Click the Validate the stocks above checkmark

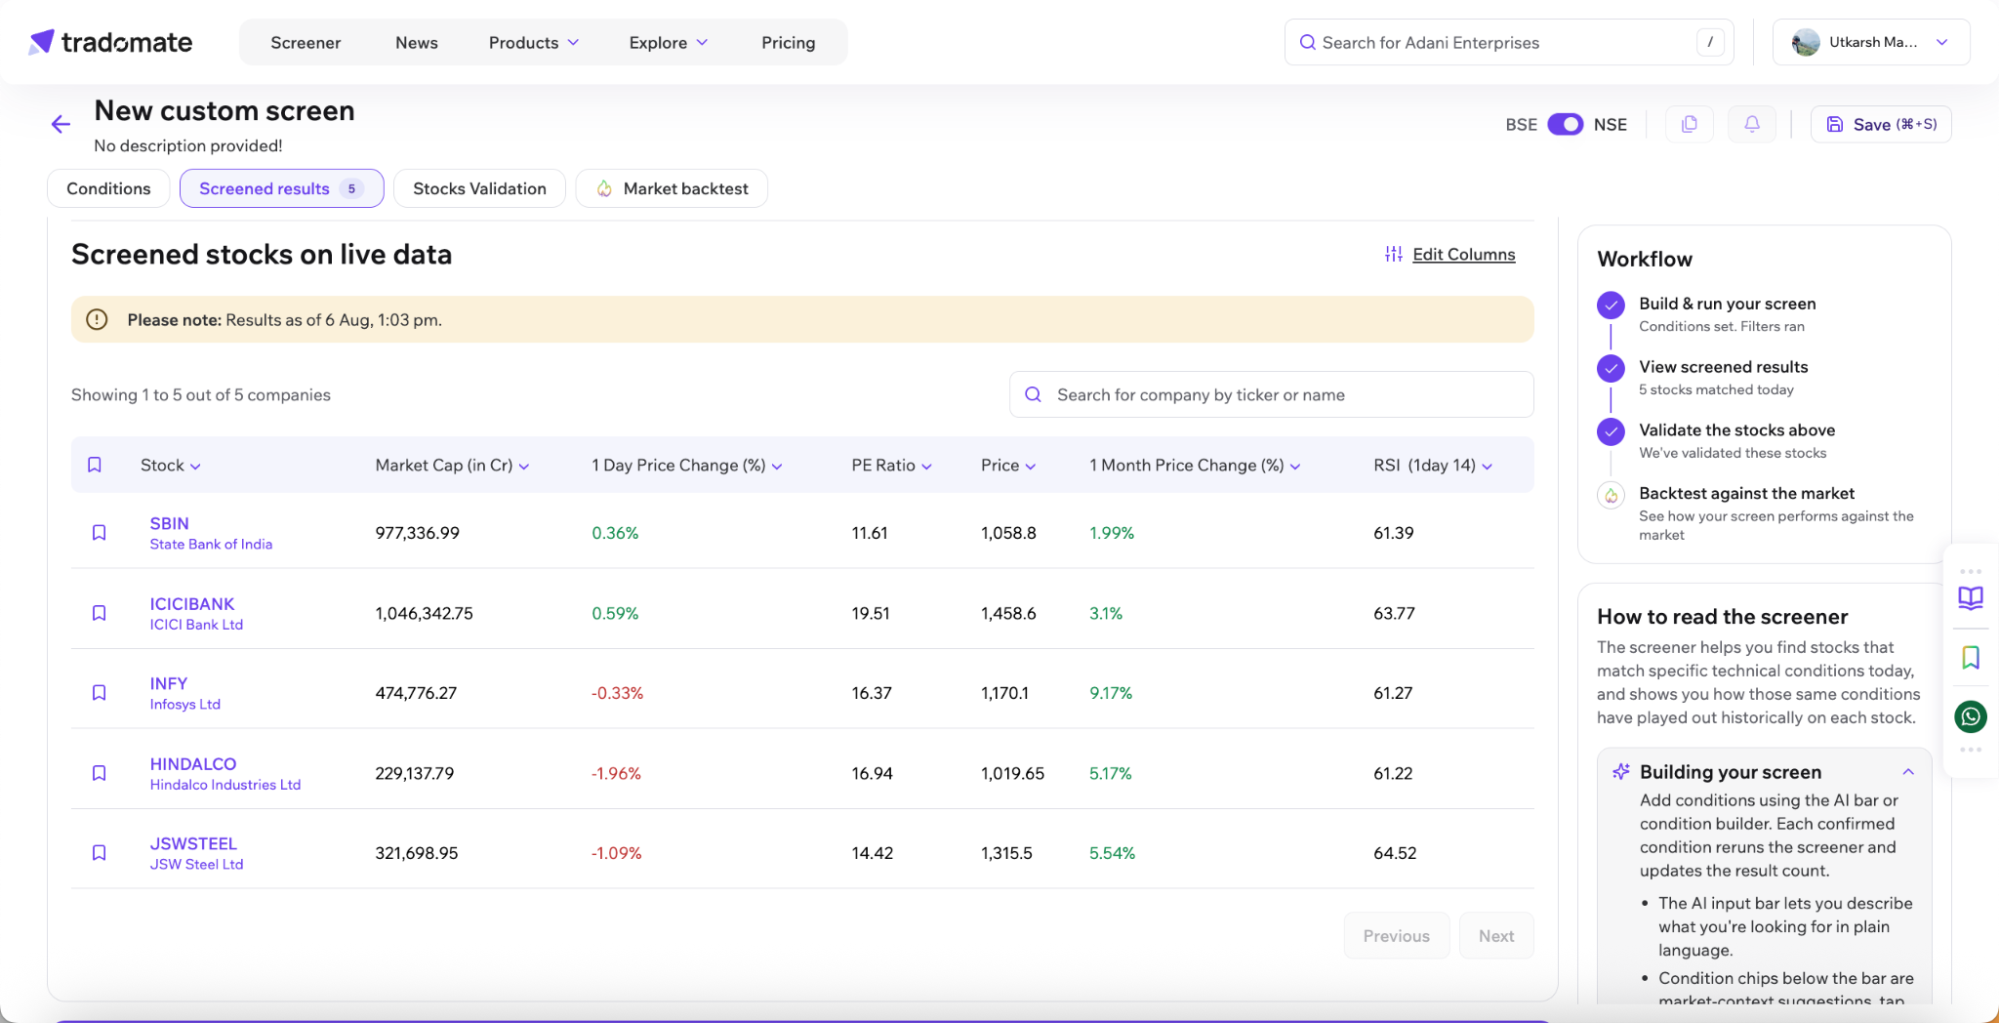(1610, 431)
